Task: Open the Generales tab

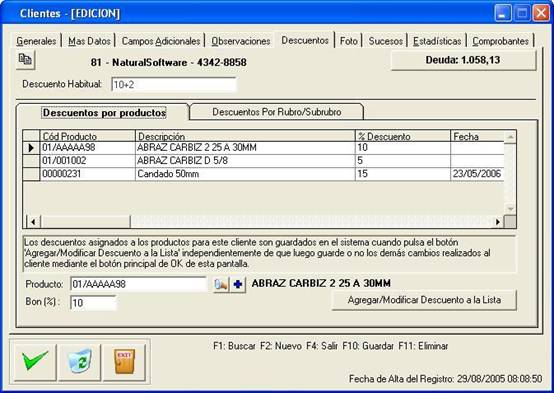Action: (36, 41)
